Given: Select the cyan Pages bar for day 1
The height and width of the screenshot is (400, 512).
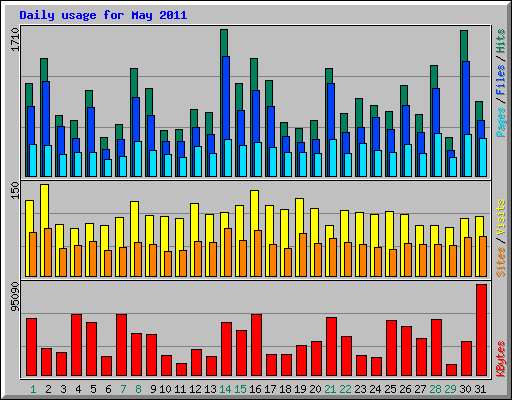Looking at the screenshot, I should pos(33,160).
